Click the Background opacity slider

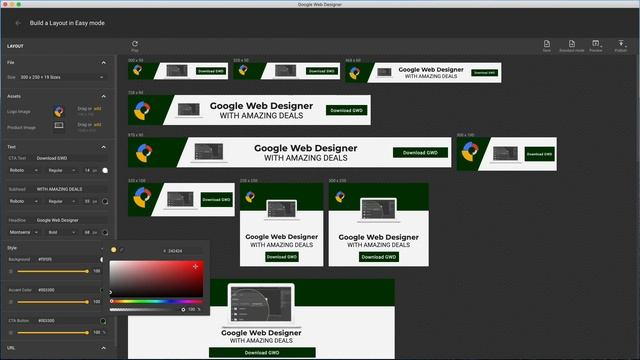click(52, 271)
